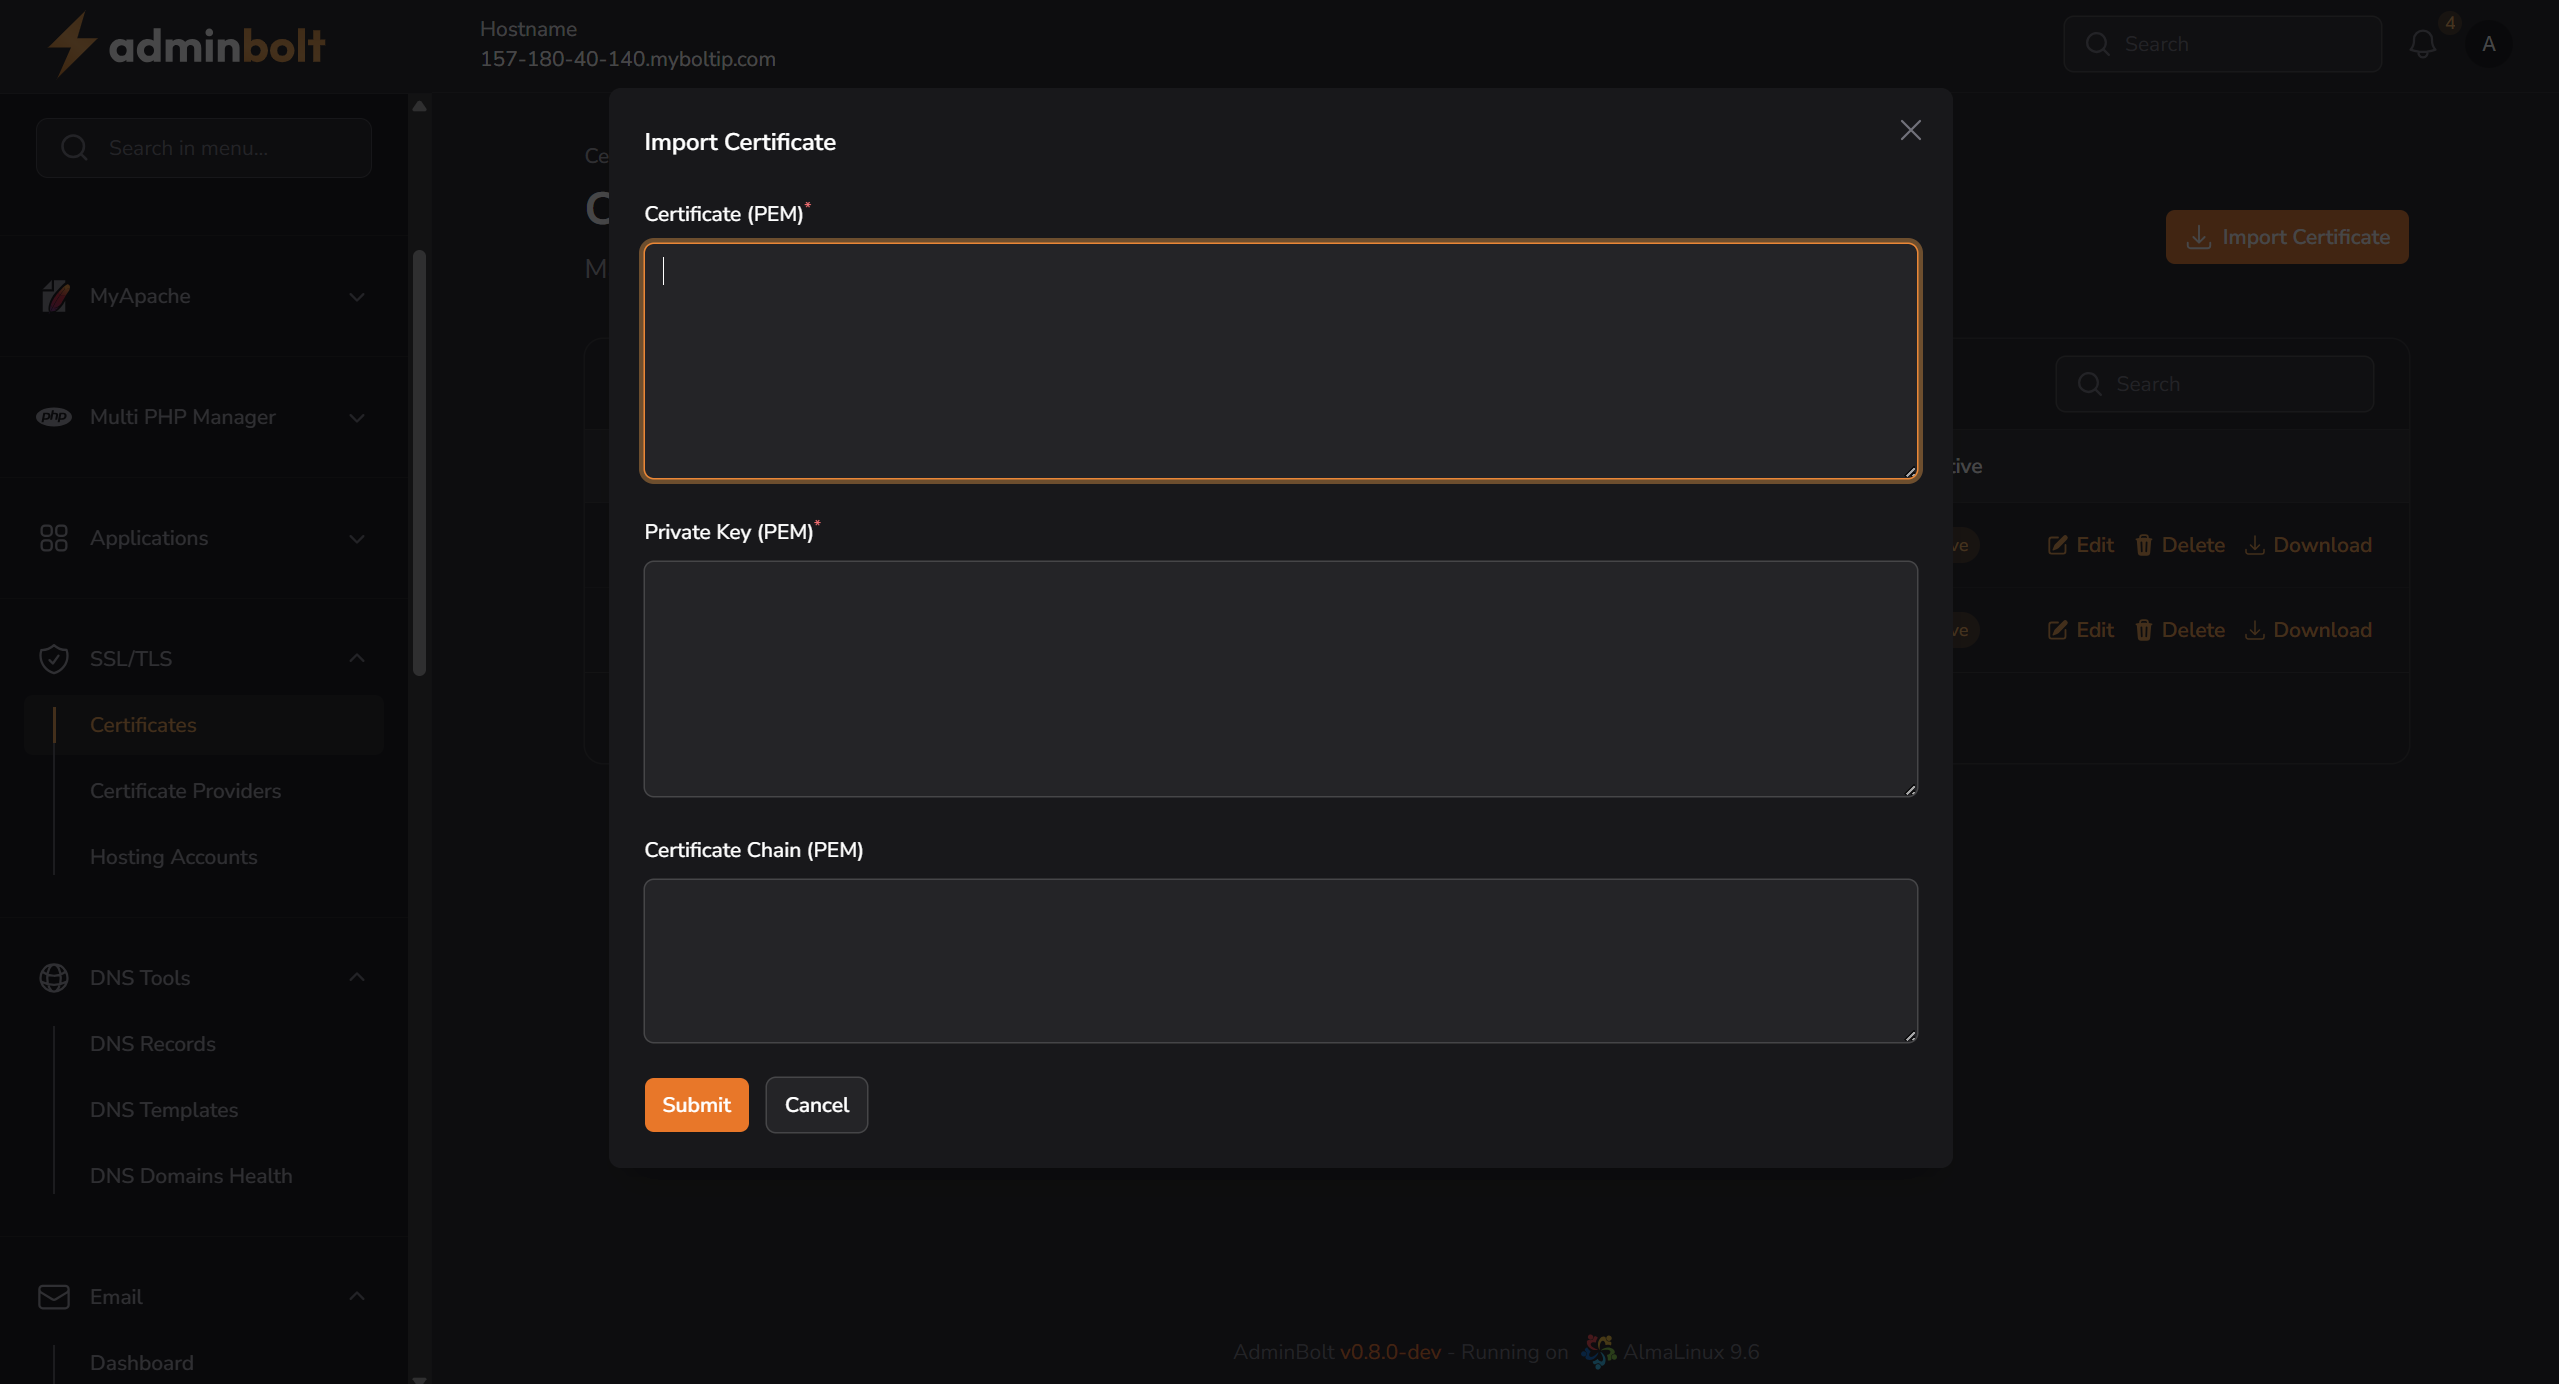Click the Delete trash icon on second certificate row
Viewport: 2559px width, 1384px height.
coord(2144,629)
